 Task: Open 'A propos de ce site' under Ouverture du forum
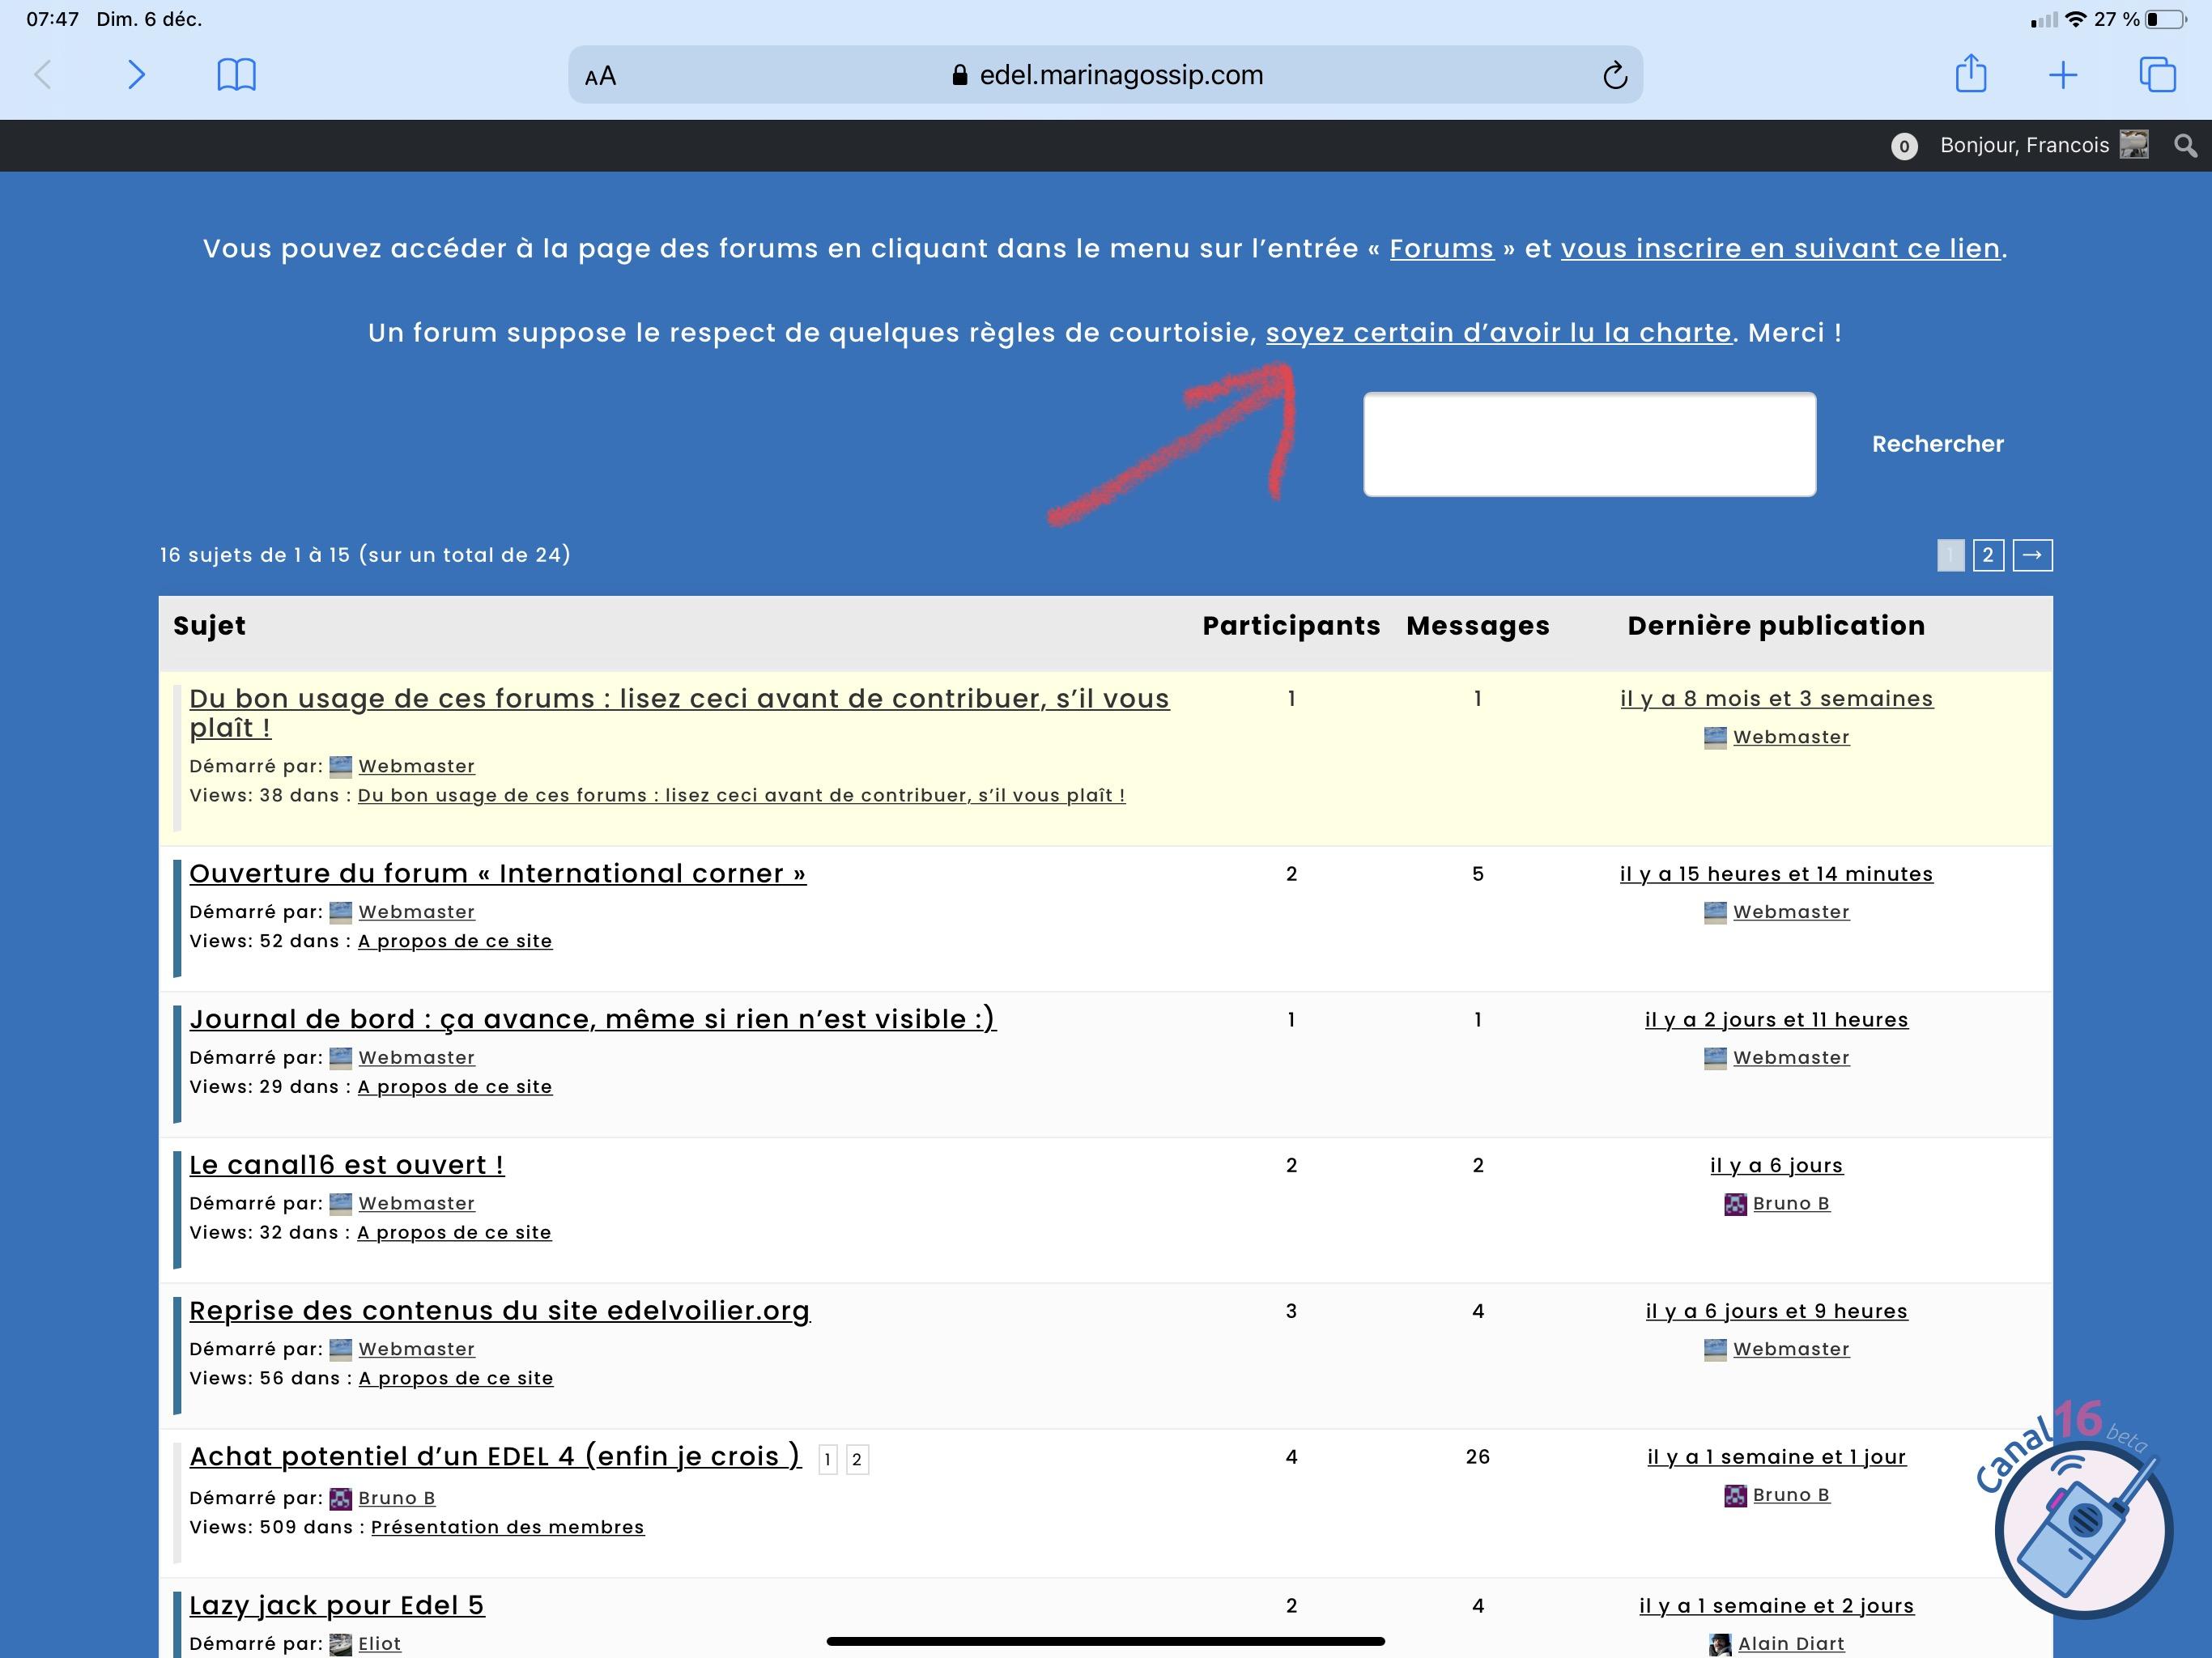[455, 942]
